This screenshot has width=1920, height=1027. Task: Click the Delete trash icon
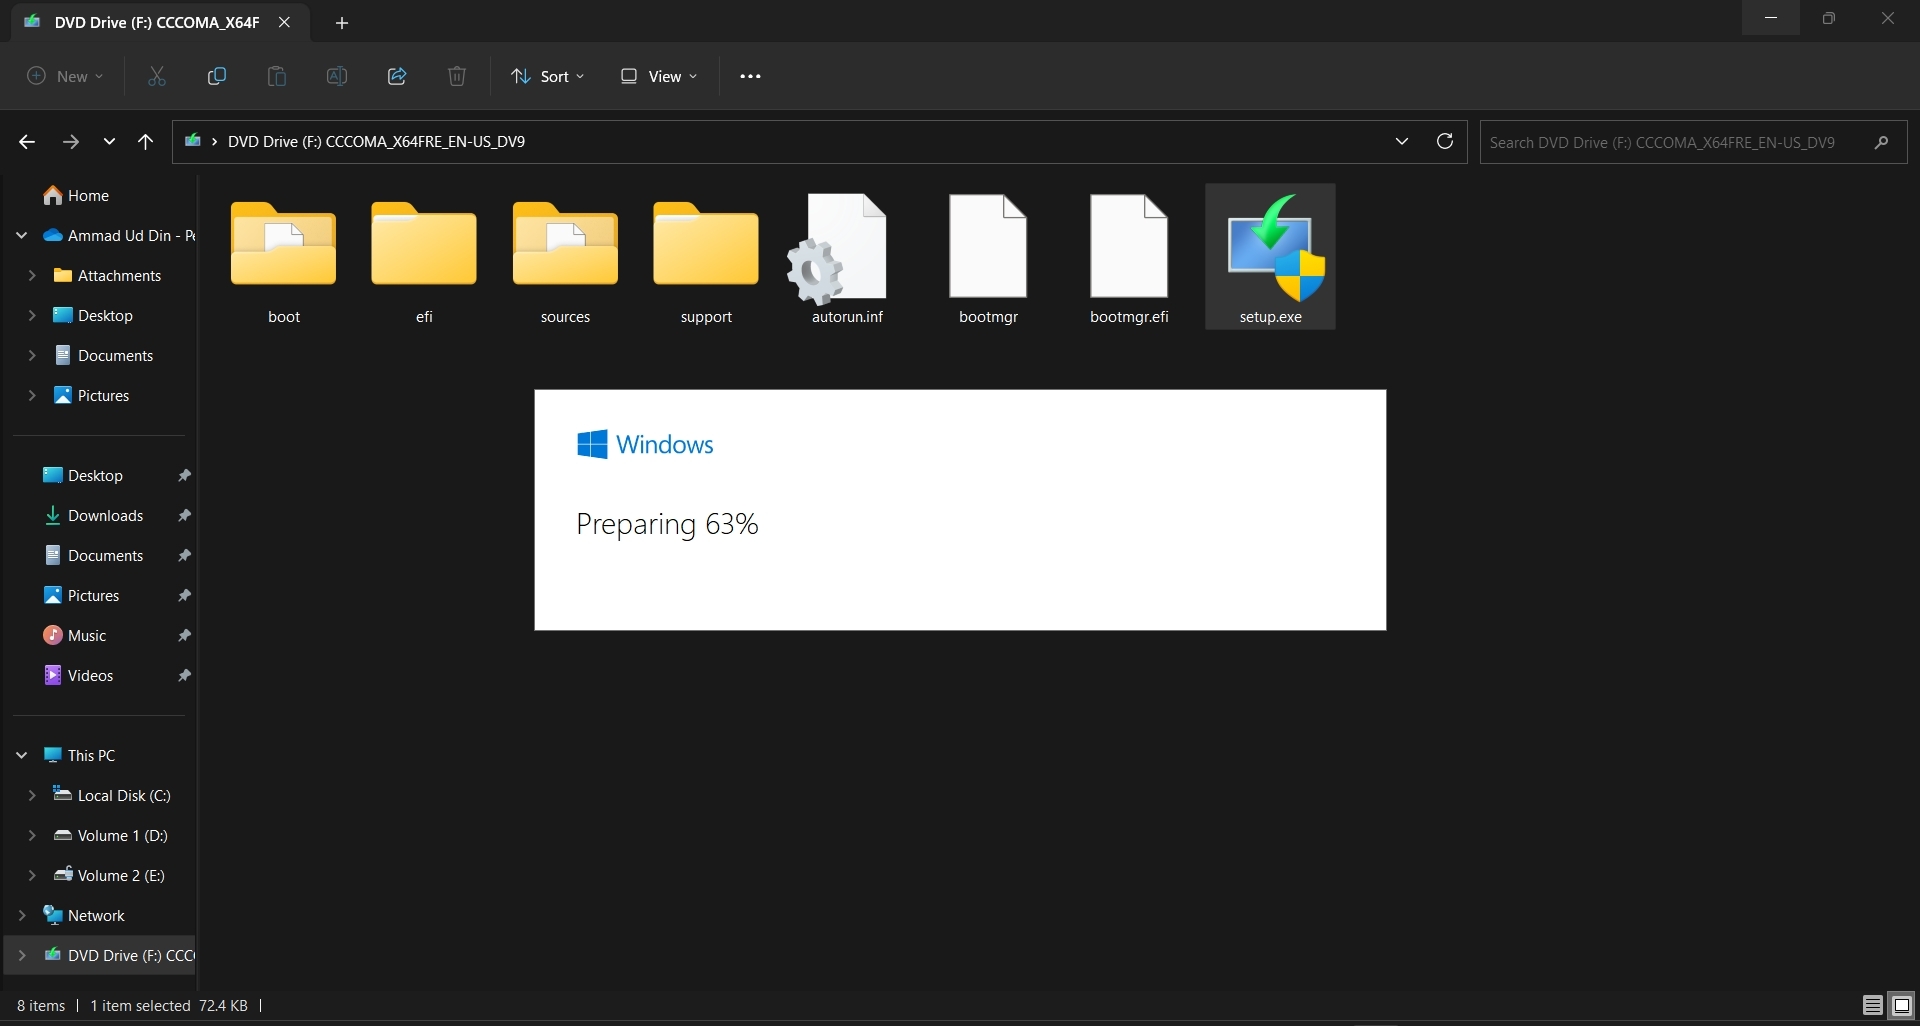[x=457, y=77]
